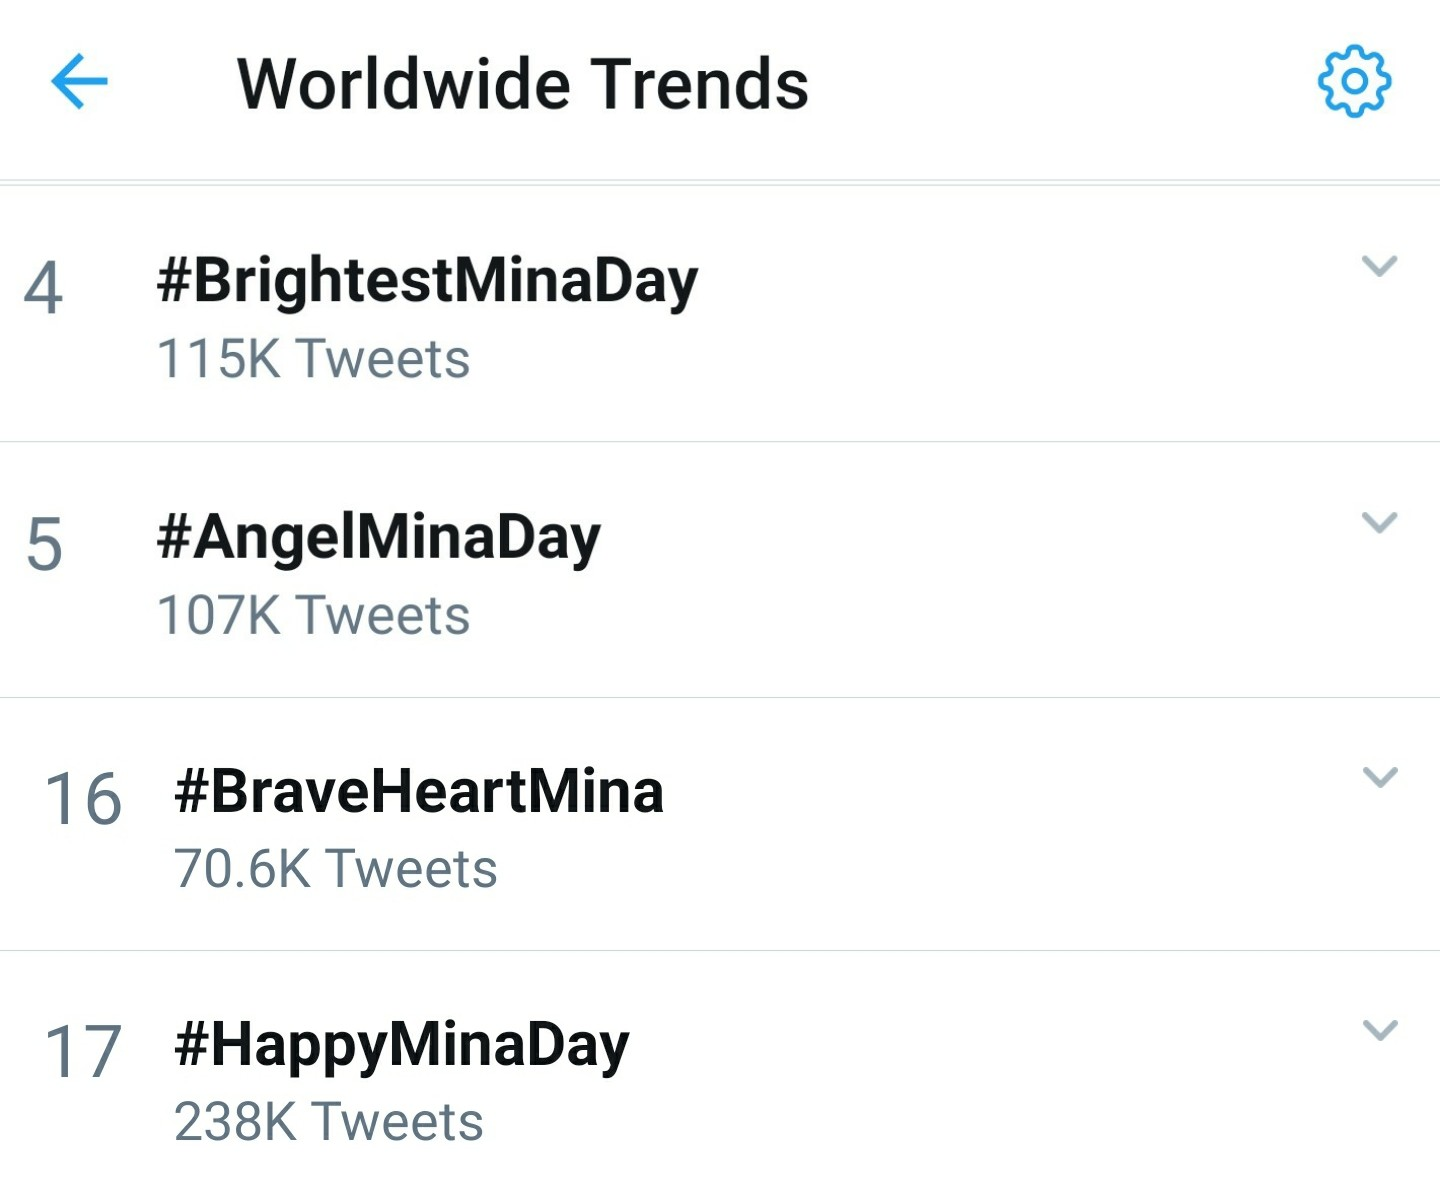The width and height of the screenshot is (1440, 1192).
Task: Show the dropdown for #BraveHeartMina trend
Action: [x=1380, y=778]
